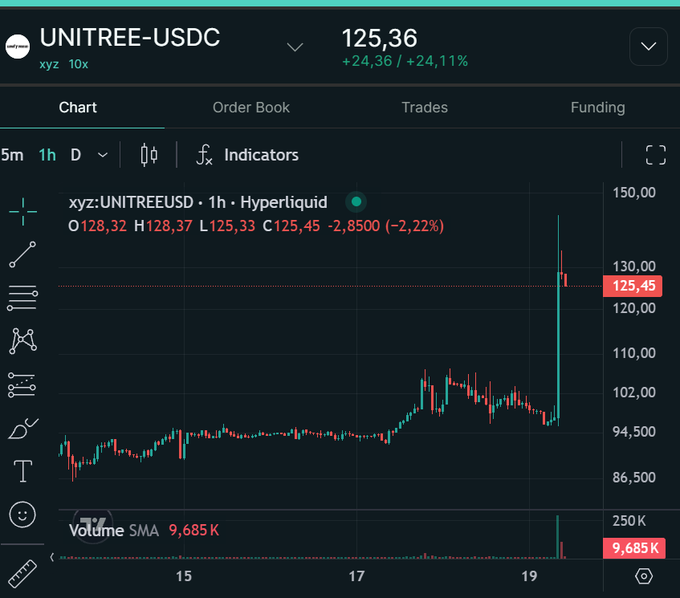Screen dimensions: 680x598
Task: Select the brush drawing tool
Action: tap(23, 428)
